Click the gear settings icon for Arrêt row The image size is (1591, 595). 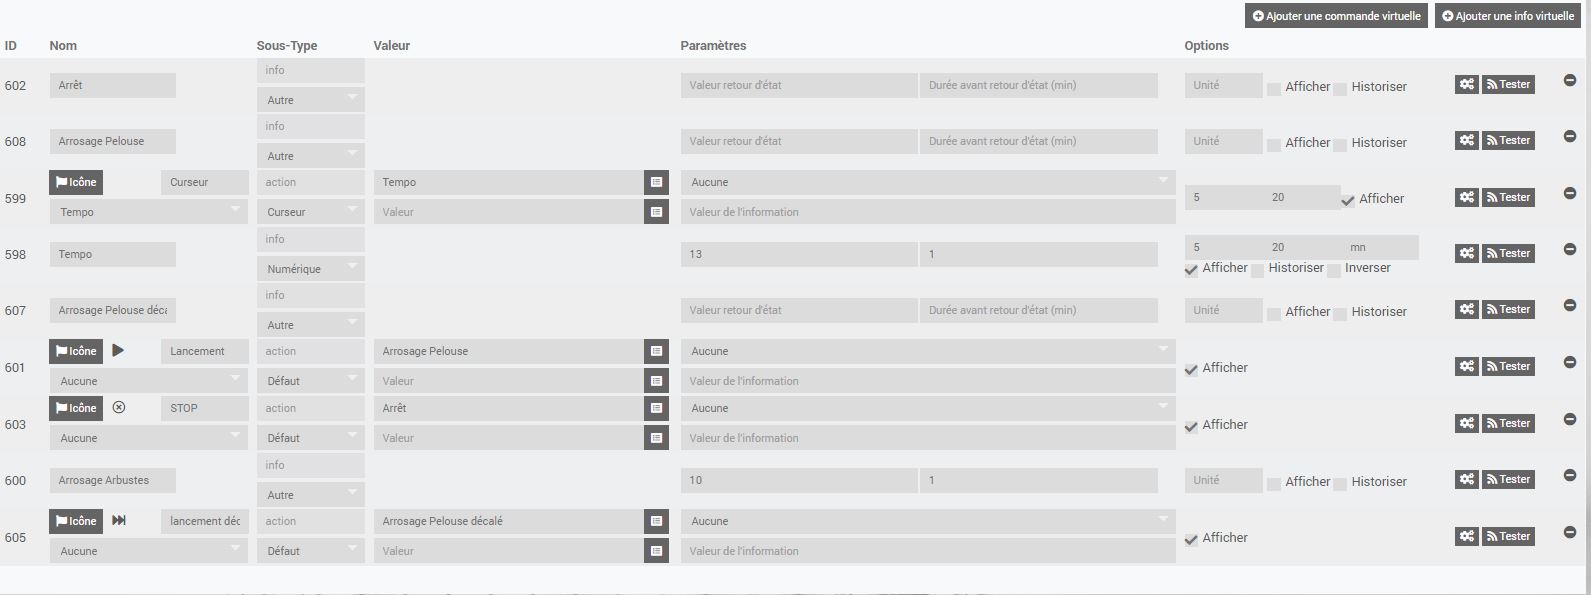pos(1466,85)
